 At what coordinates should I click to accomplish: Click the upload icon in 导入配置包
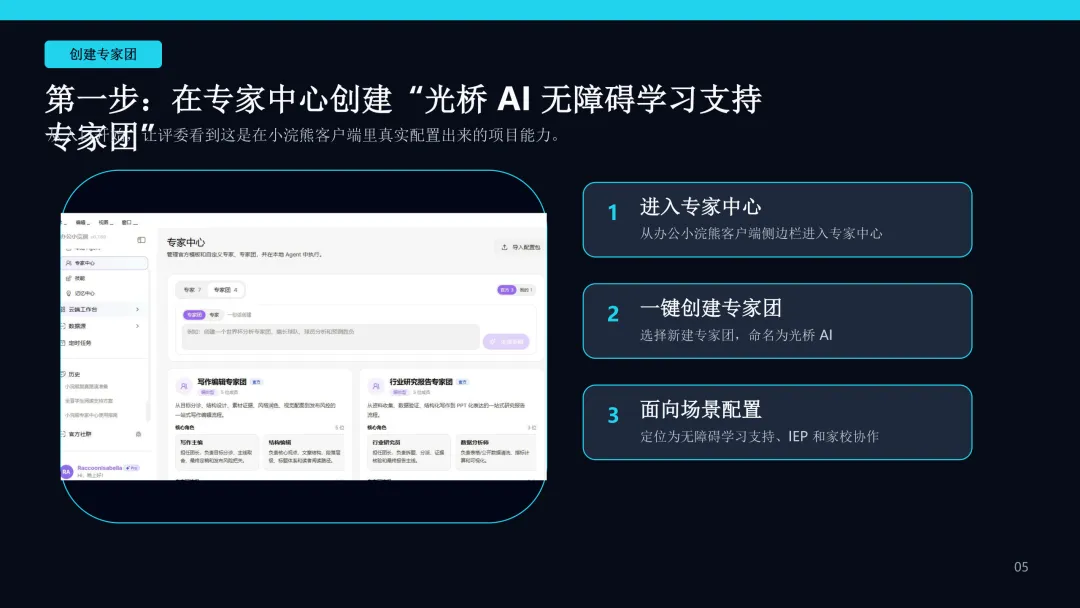[x=504, y=247]
